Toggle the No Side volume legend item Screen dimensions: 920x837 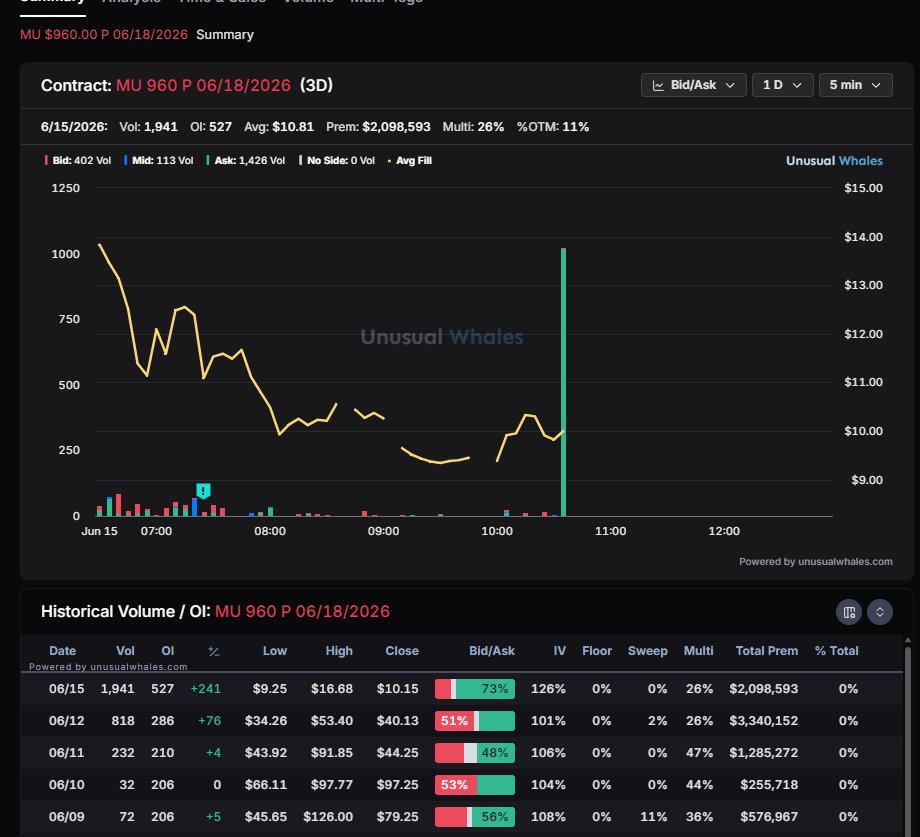click(x=337, y=161)
